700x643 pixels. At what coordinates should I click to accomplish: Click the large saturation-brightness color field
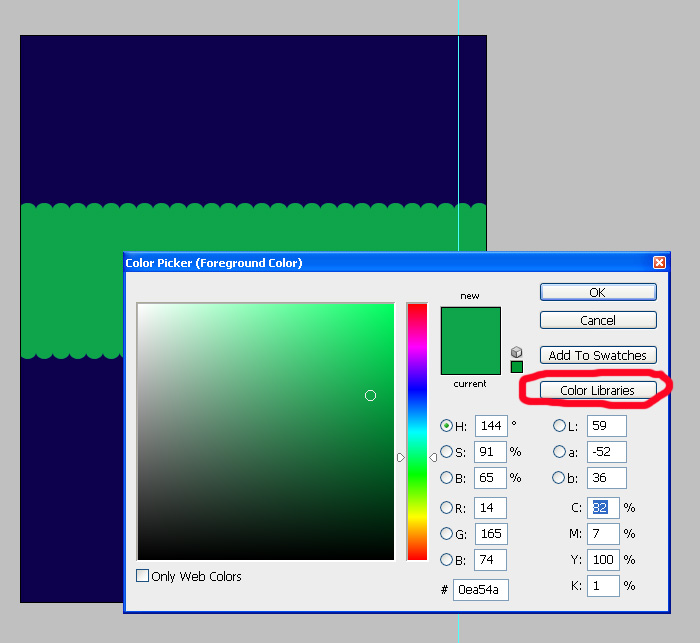pos(266,431)
